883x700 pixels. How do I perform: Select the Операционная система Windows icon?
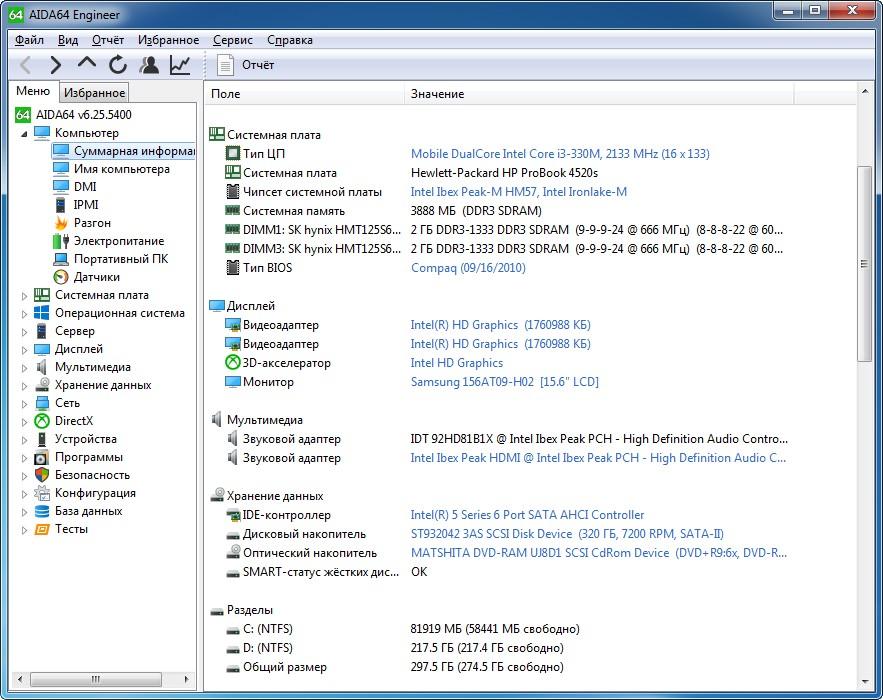42,313
